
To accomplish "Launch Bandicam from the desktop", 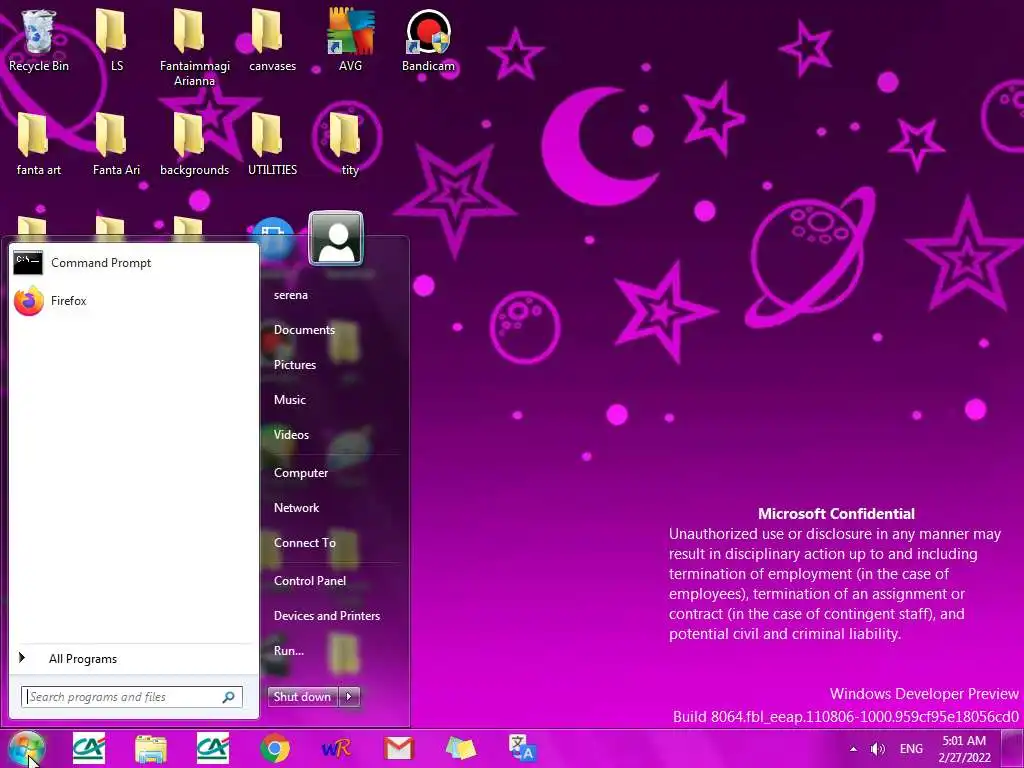I will click(428, 40).
